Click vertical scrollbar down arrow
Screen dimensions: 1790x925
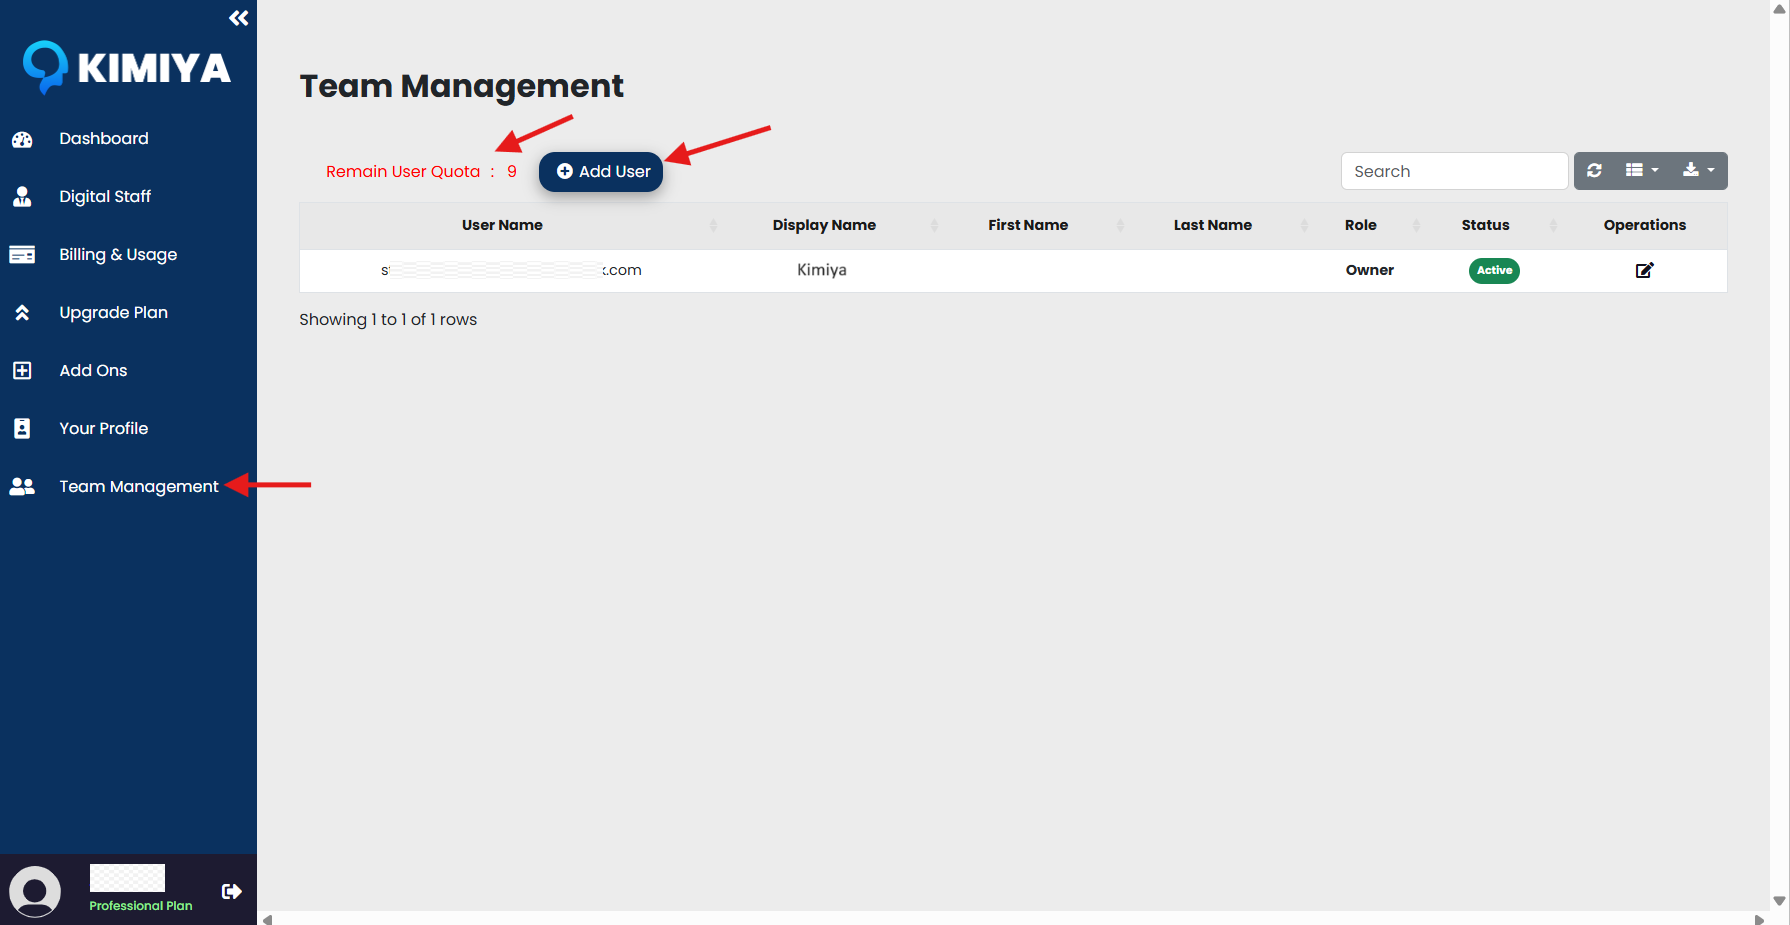point(1779,901)
